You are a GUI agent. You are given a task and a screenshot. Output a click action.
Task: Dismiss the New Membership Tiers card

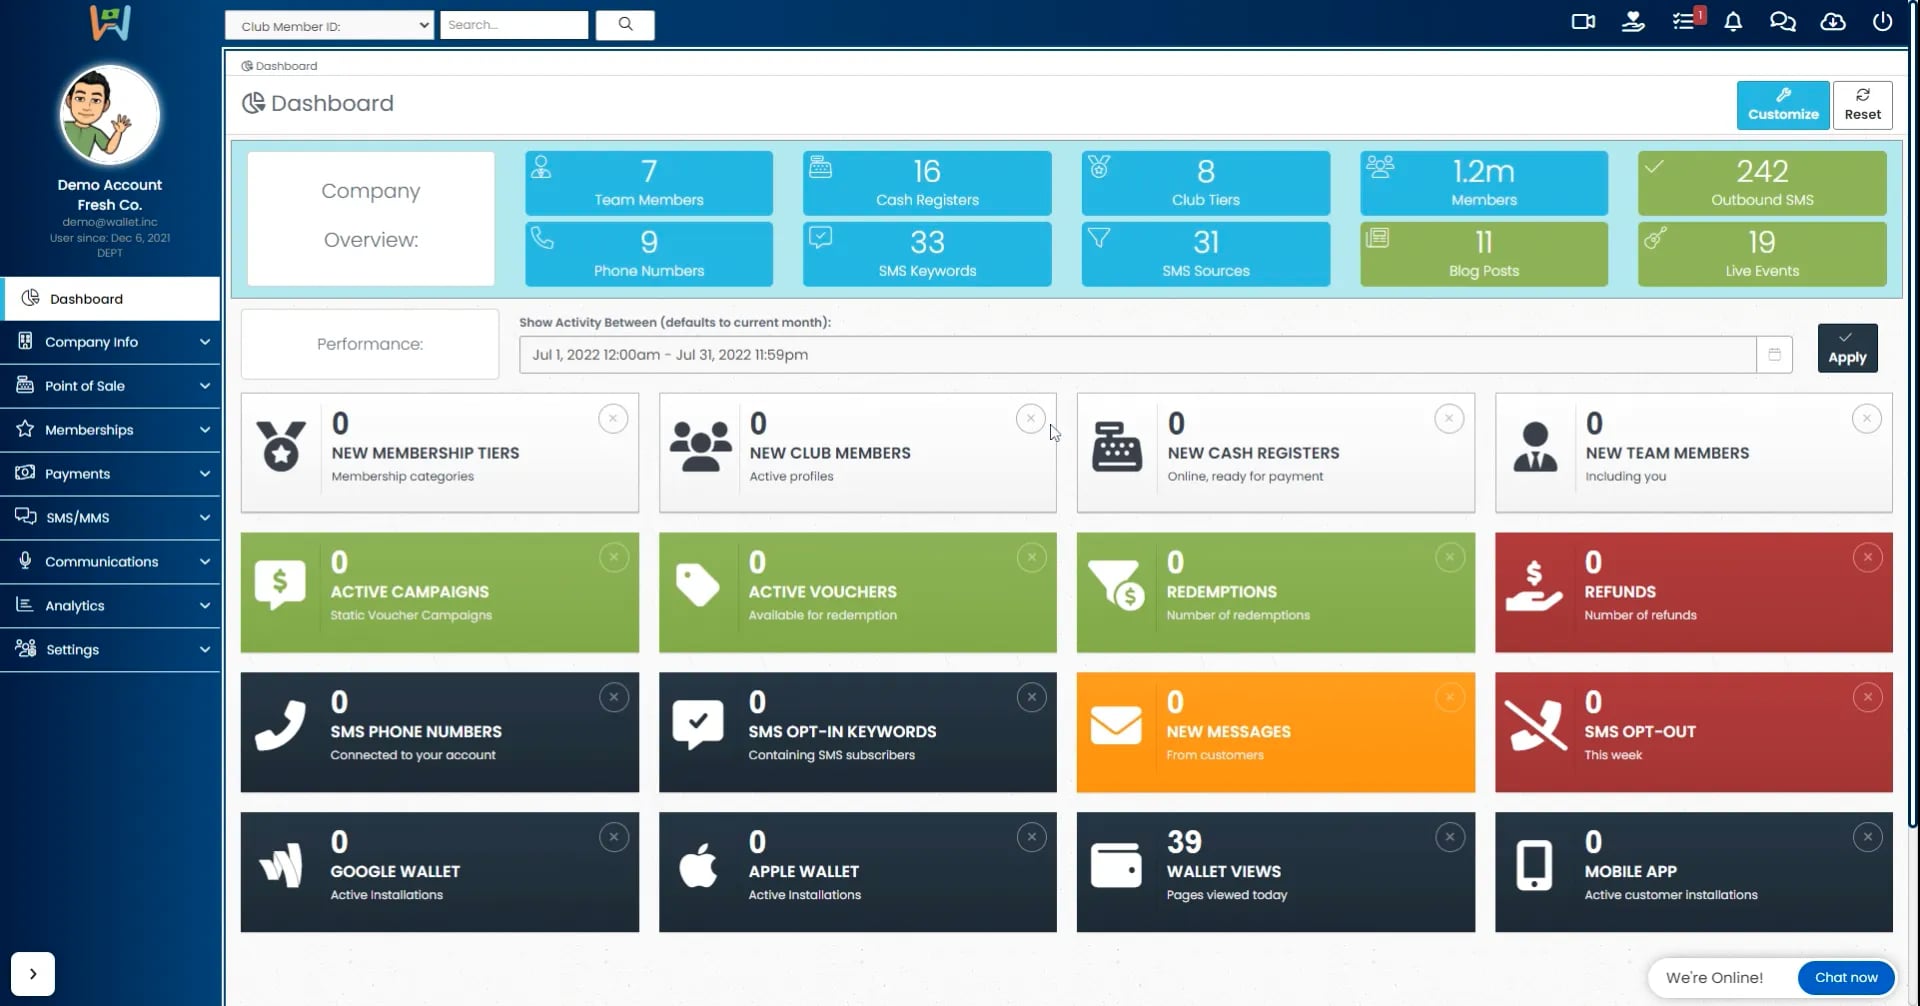(x=613, y=418)
